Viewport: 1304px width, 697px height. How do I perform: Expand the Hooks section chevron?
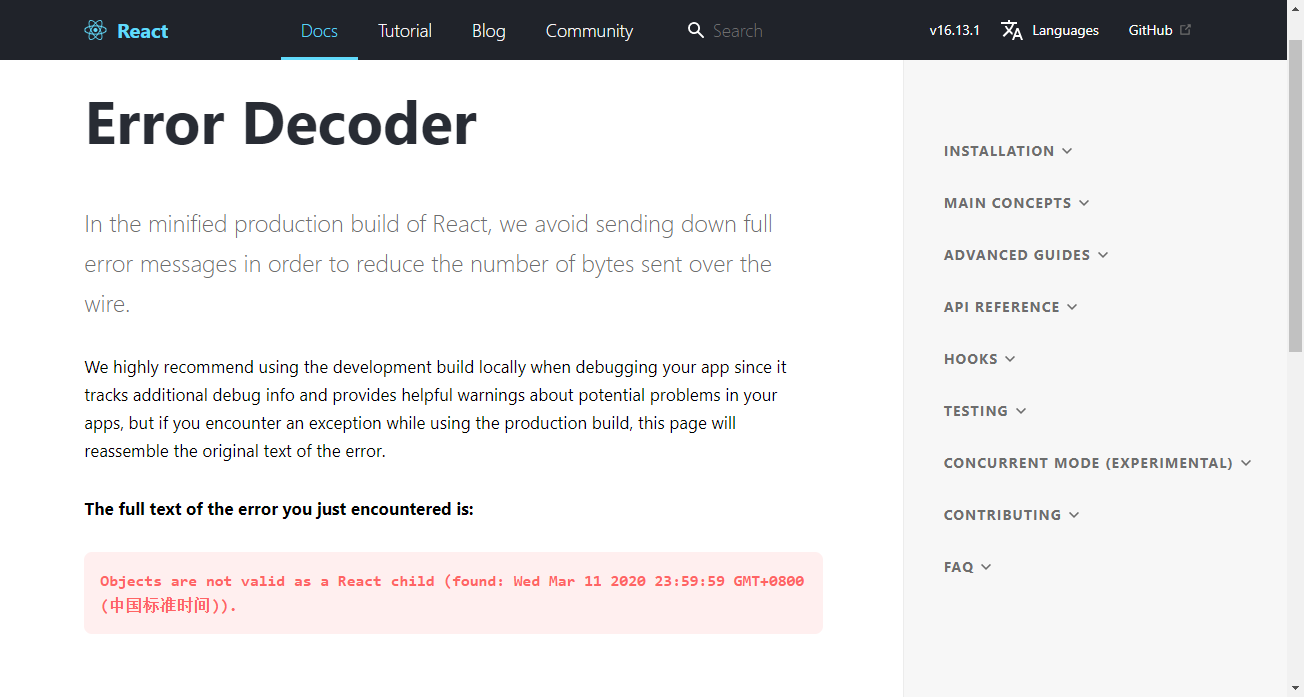(1010, 359)
